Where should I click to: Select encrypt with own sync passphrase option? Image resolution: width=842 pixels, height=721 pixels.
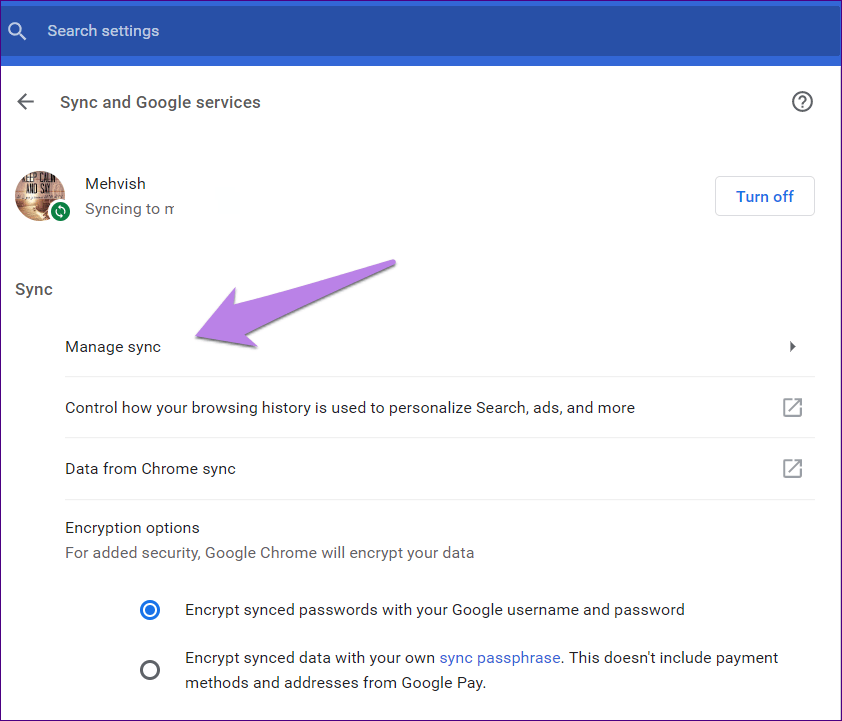[150, 669]
